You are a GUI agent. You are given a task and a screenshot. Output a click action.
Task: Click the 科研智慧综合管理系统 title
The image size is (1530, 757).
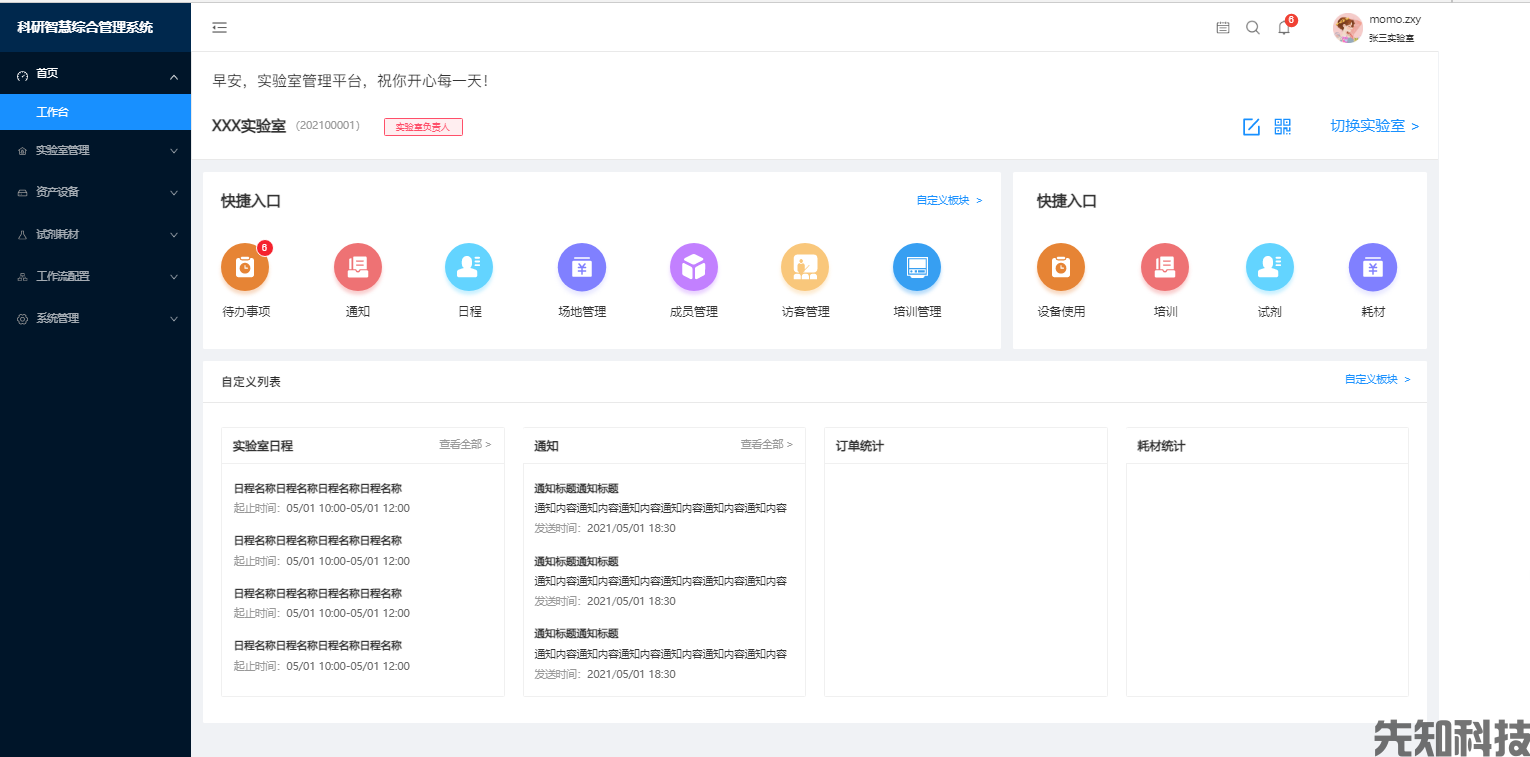tap(85, 27)
